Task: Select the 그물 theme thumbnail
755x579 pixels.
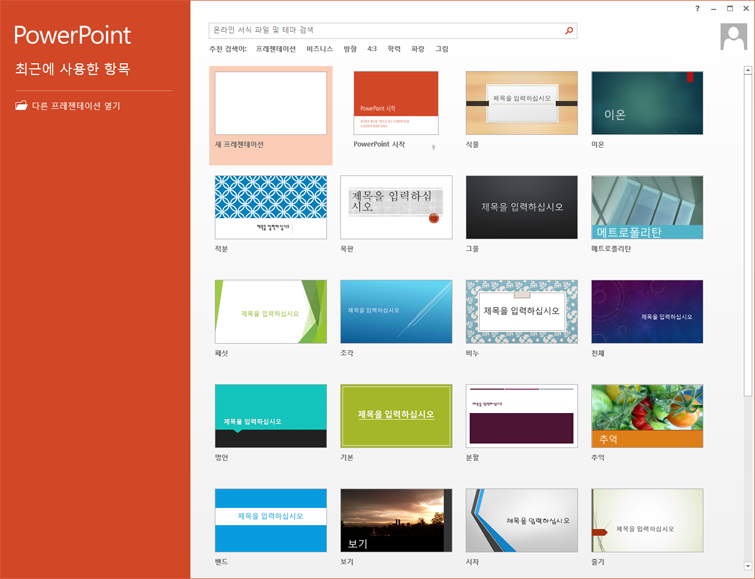Action: (521, 207)
